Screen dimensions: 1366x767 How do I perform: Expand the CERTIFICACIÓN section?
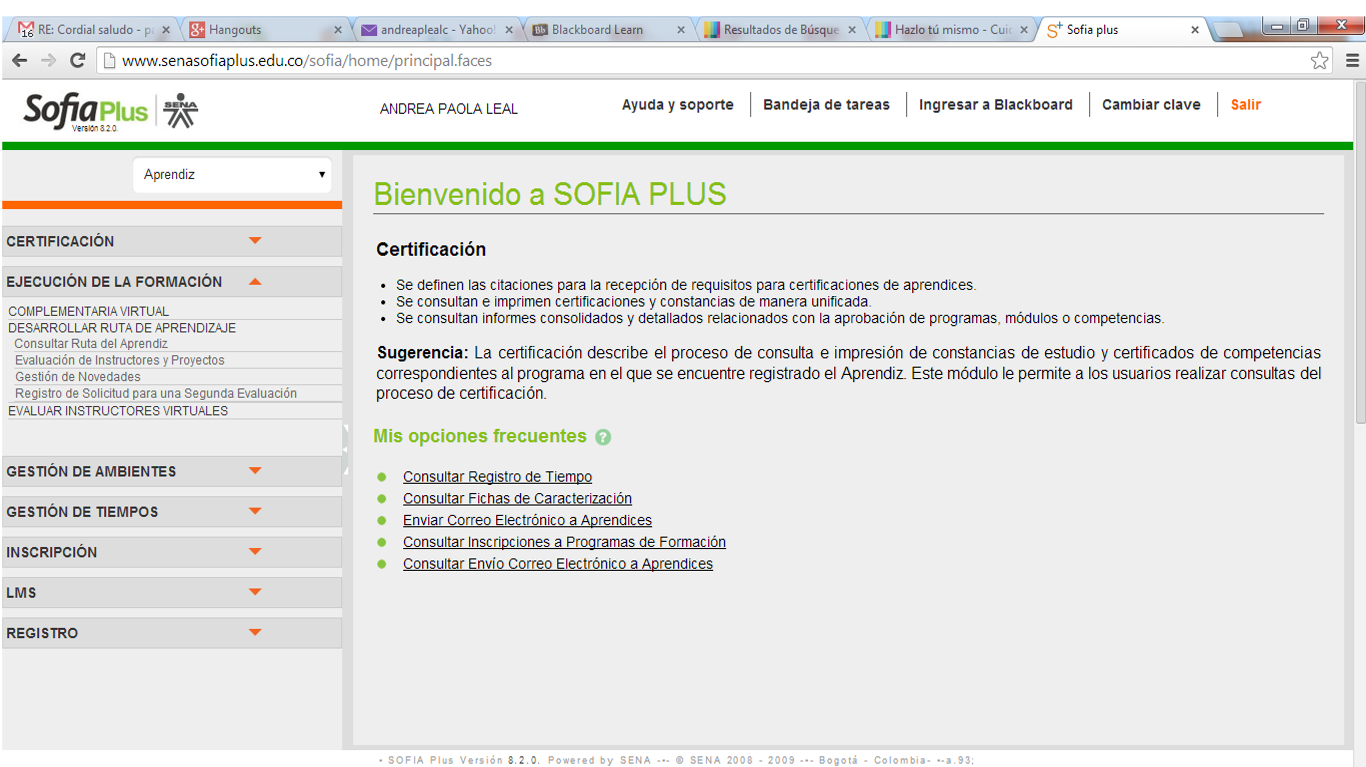172,241
